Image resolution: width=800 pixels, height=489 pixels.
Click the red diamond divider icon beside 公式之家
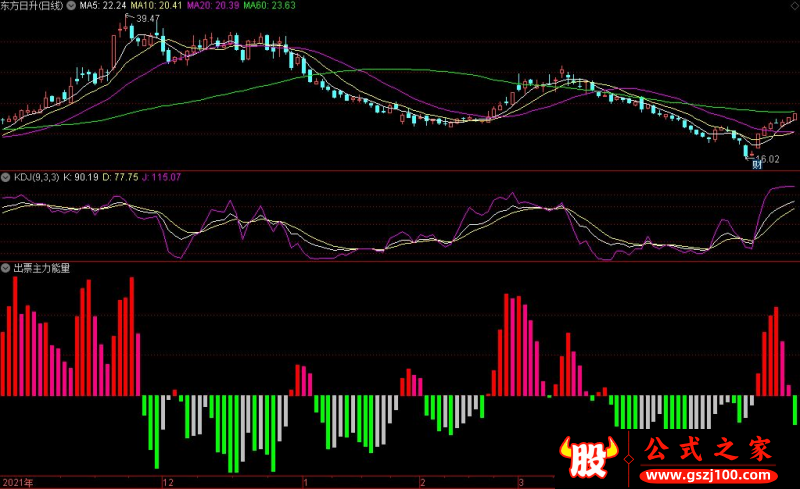(629, 459)
